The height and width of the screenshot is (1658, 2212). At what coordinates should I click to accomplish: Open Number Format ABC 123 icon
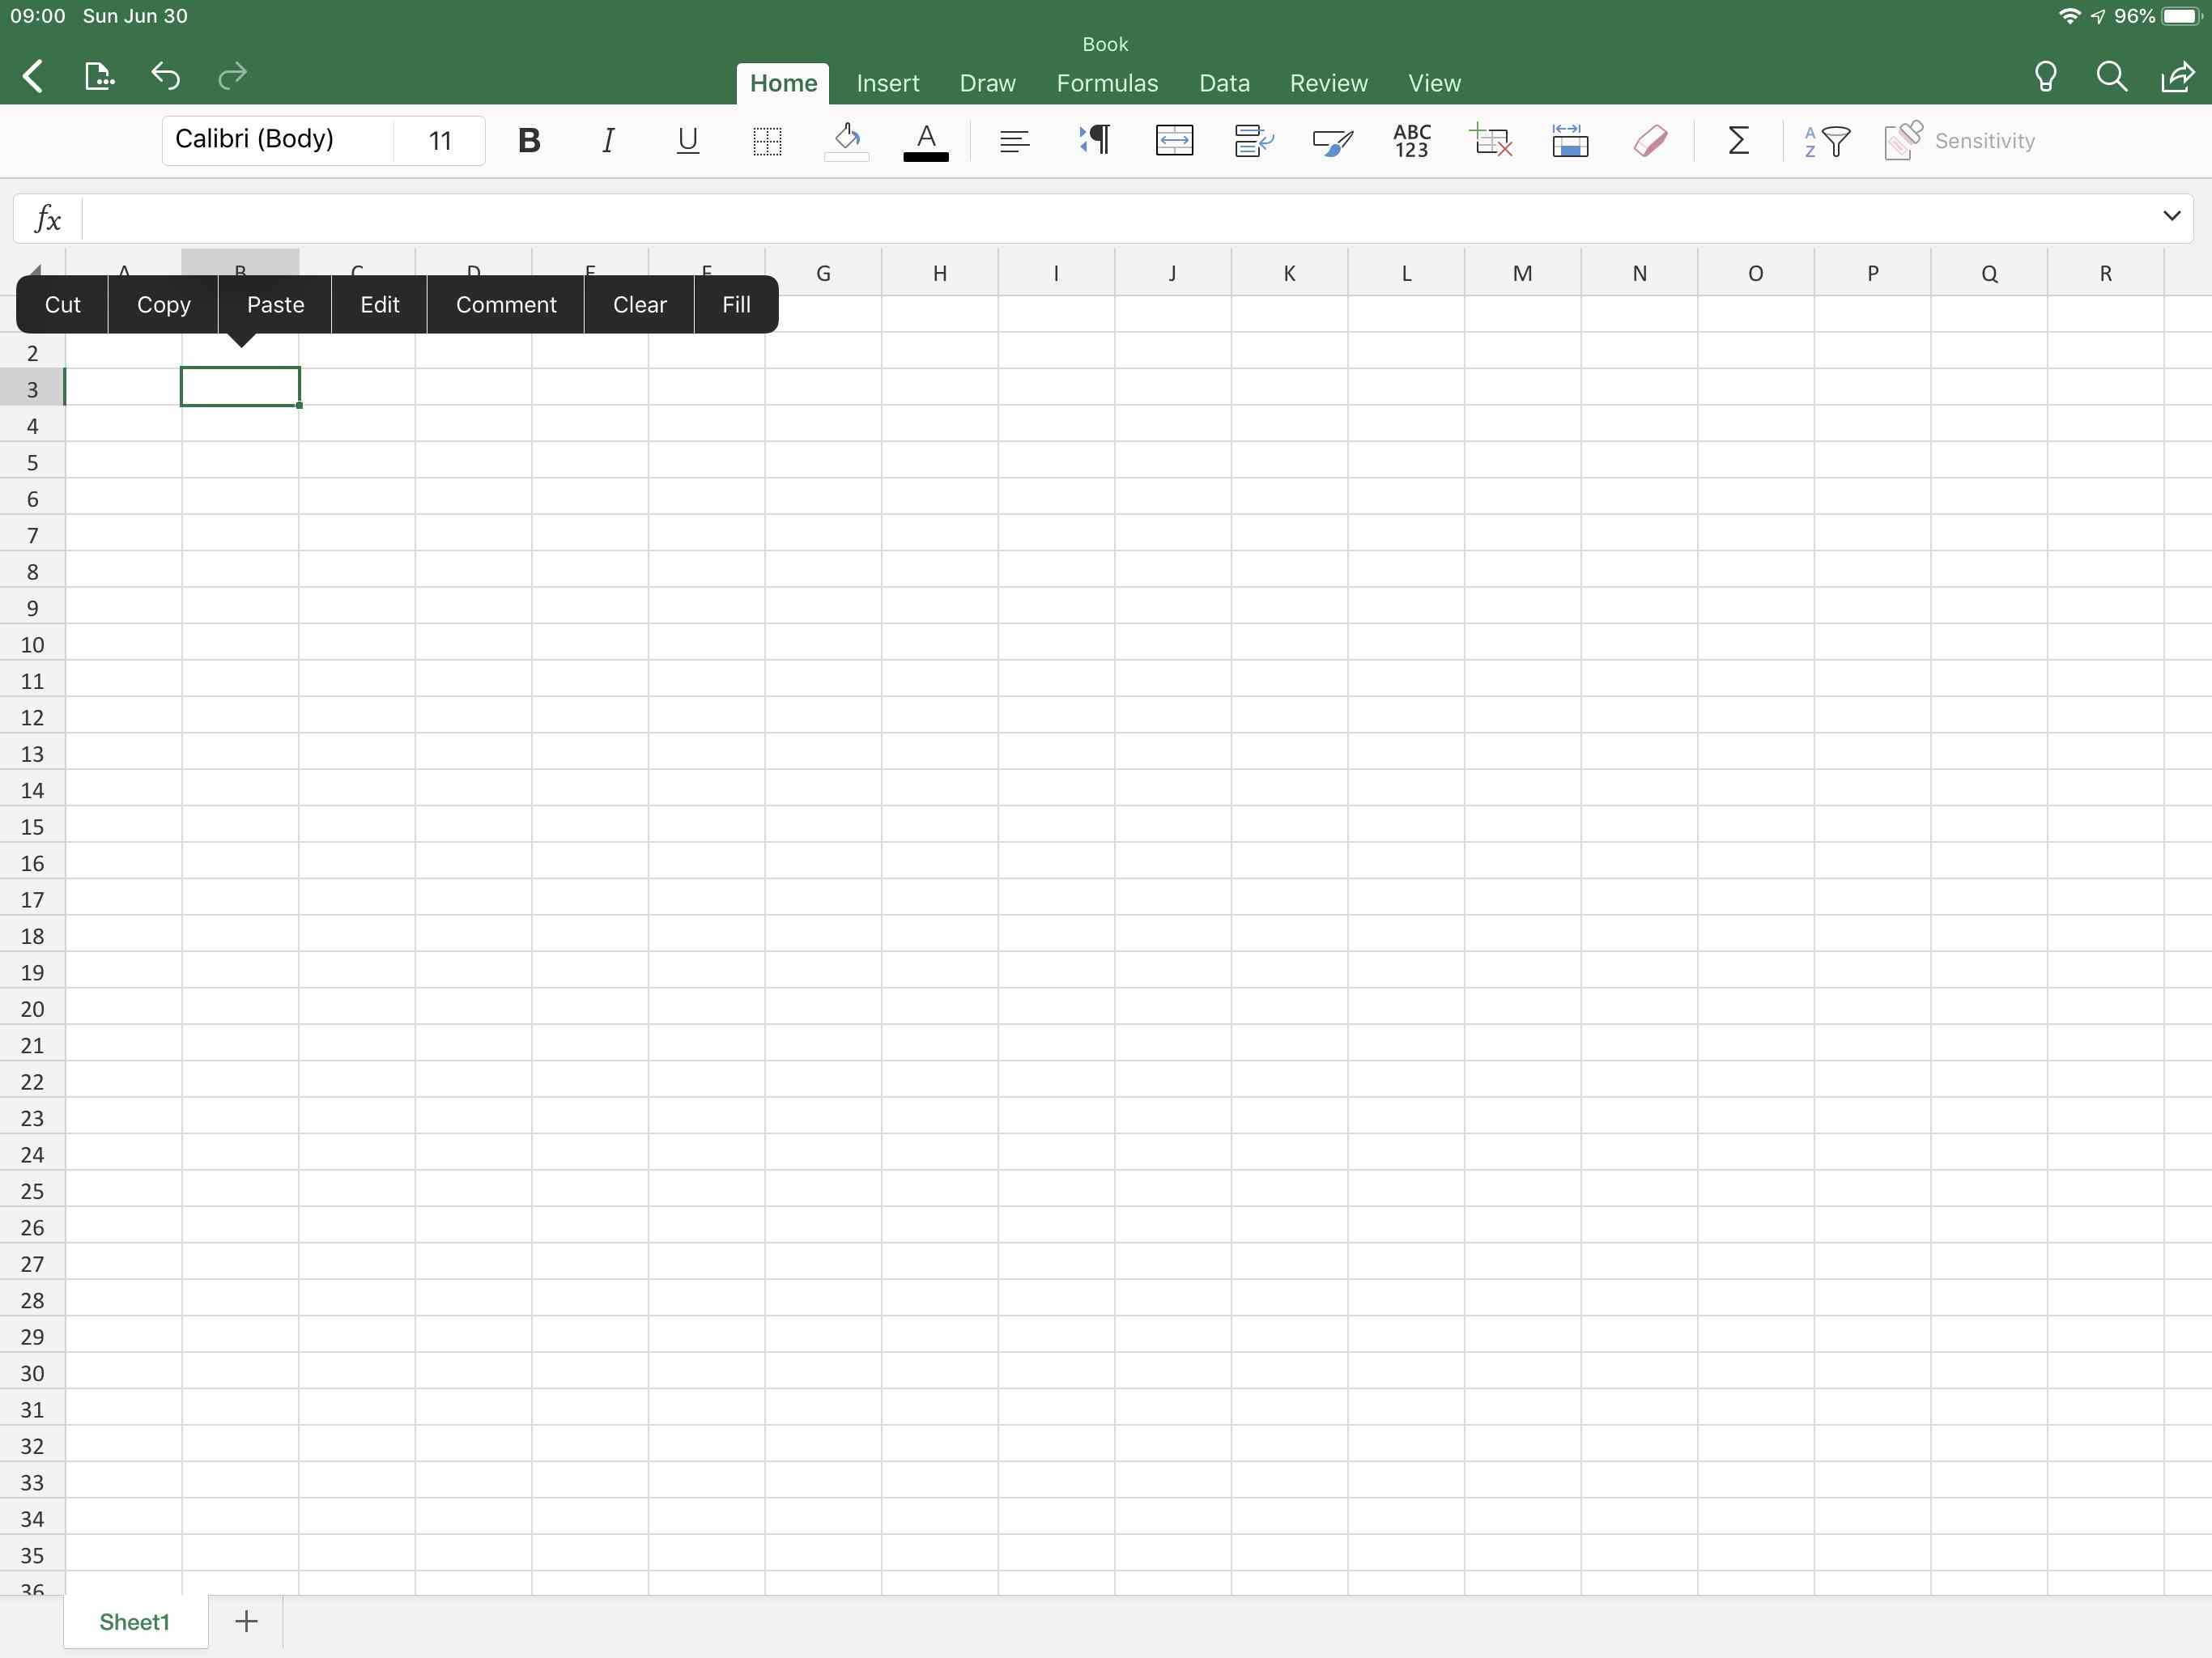click(1412, 141)
